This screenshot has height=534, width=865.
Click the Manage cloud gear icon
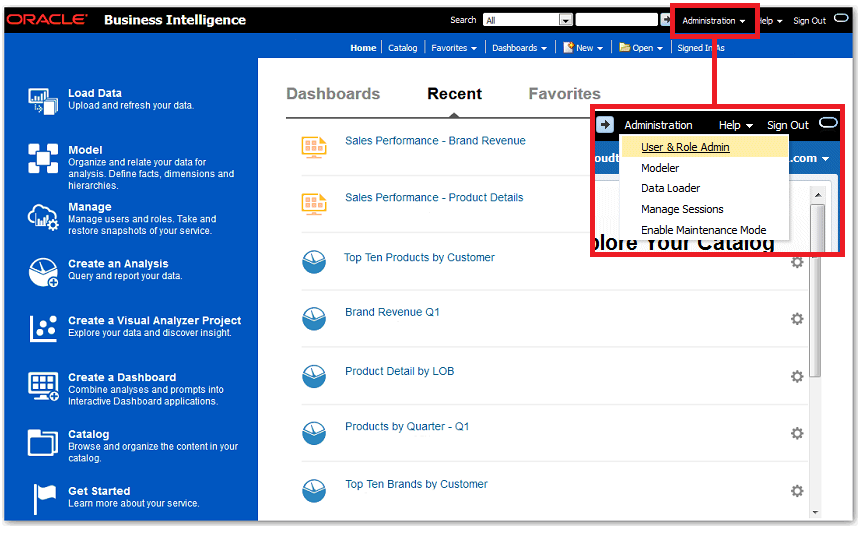43,217
